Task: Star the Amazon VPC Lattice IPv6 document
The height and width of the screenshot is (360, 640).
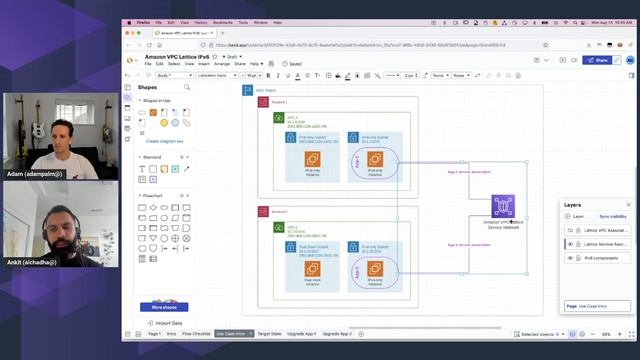Action: click(215, 57)
